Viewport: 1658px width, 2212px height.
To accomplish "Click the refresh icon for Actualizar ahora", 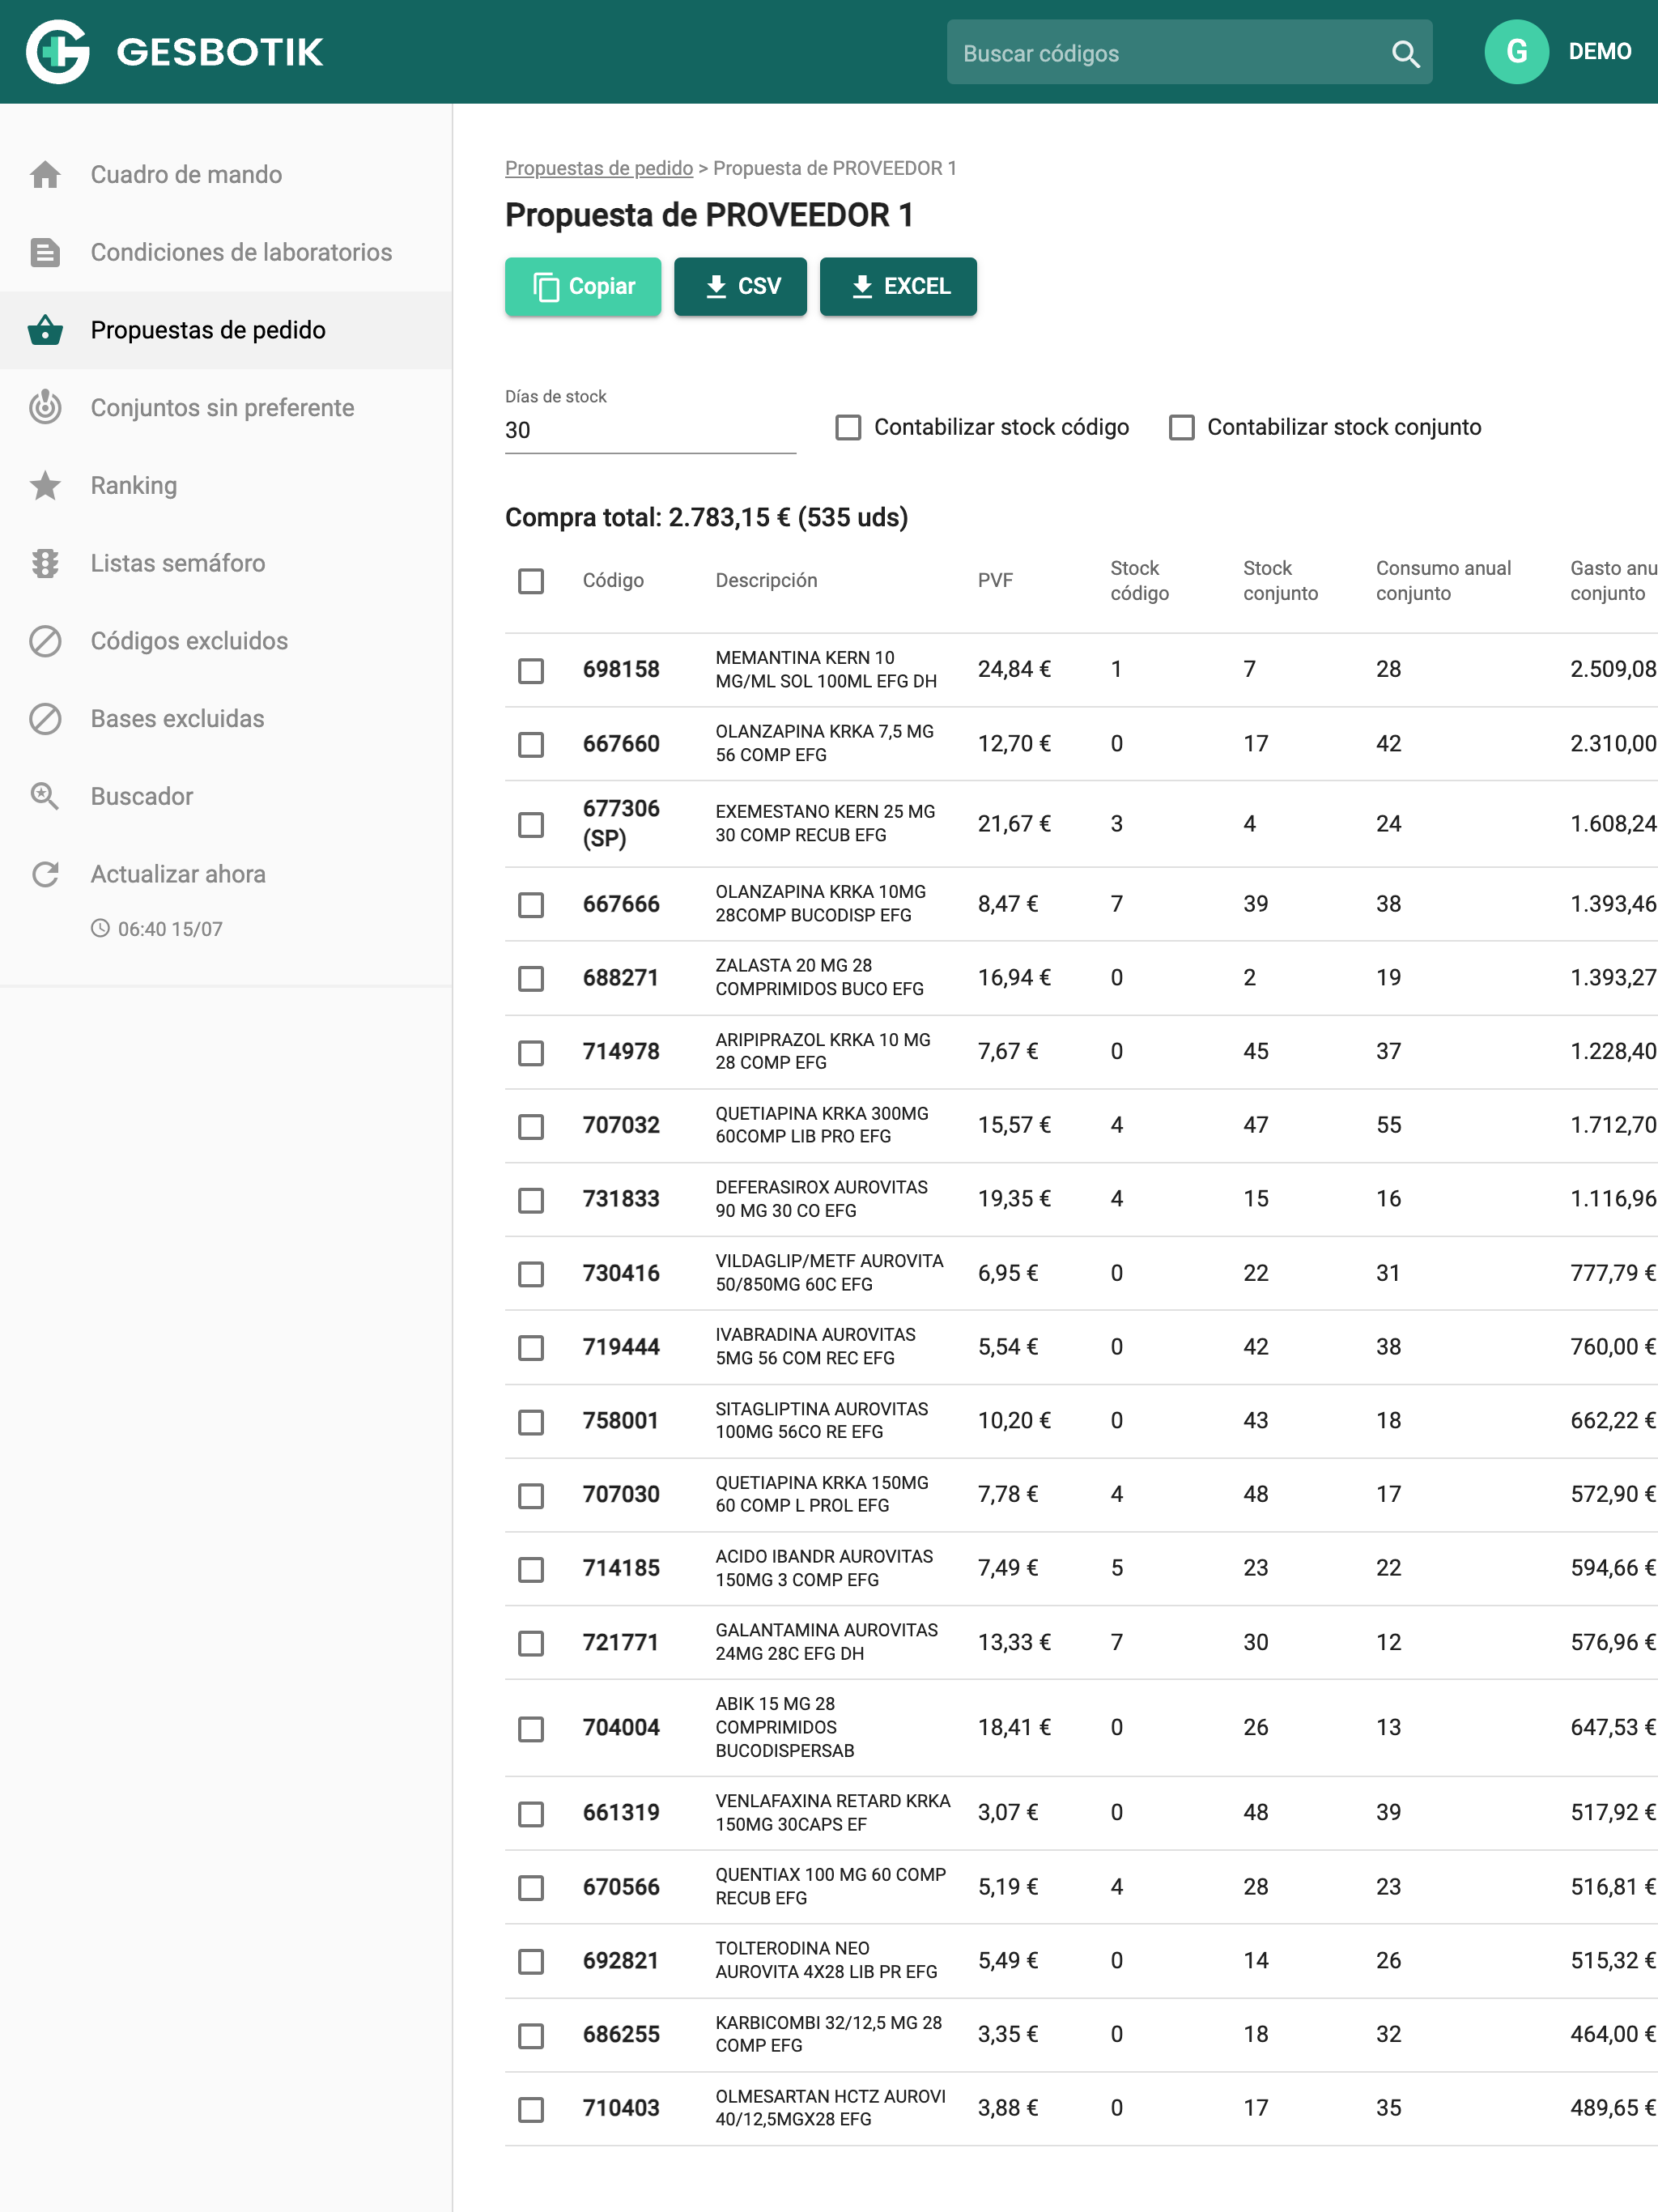I will tap(45, 874).
